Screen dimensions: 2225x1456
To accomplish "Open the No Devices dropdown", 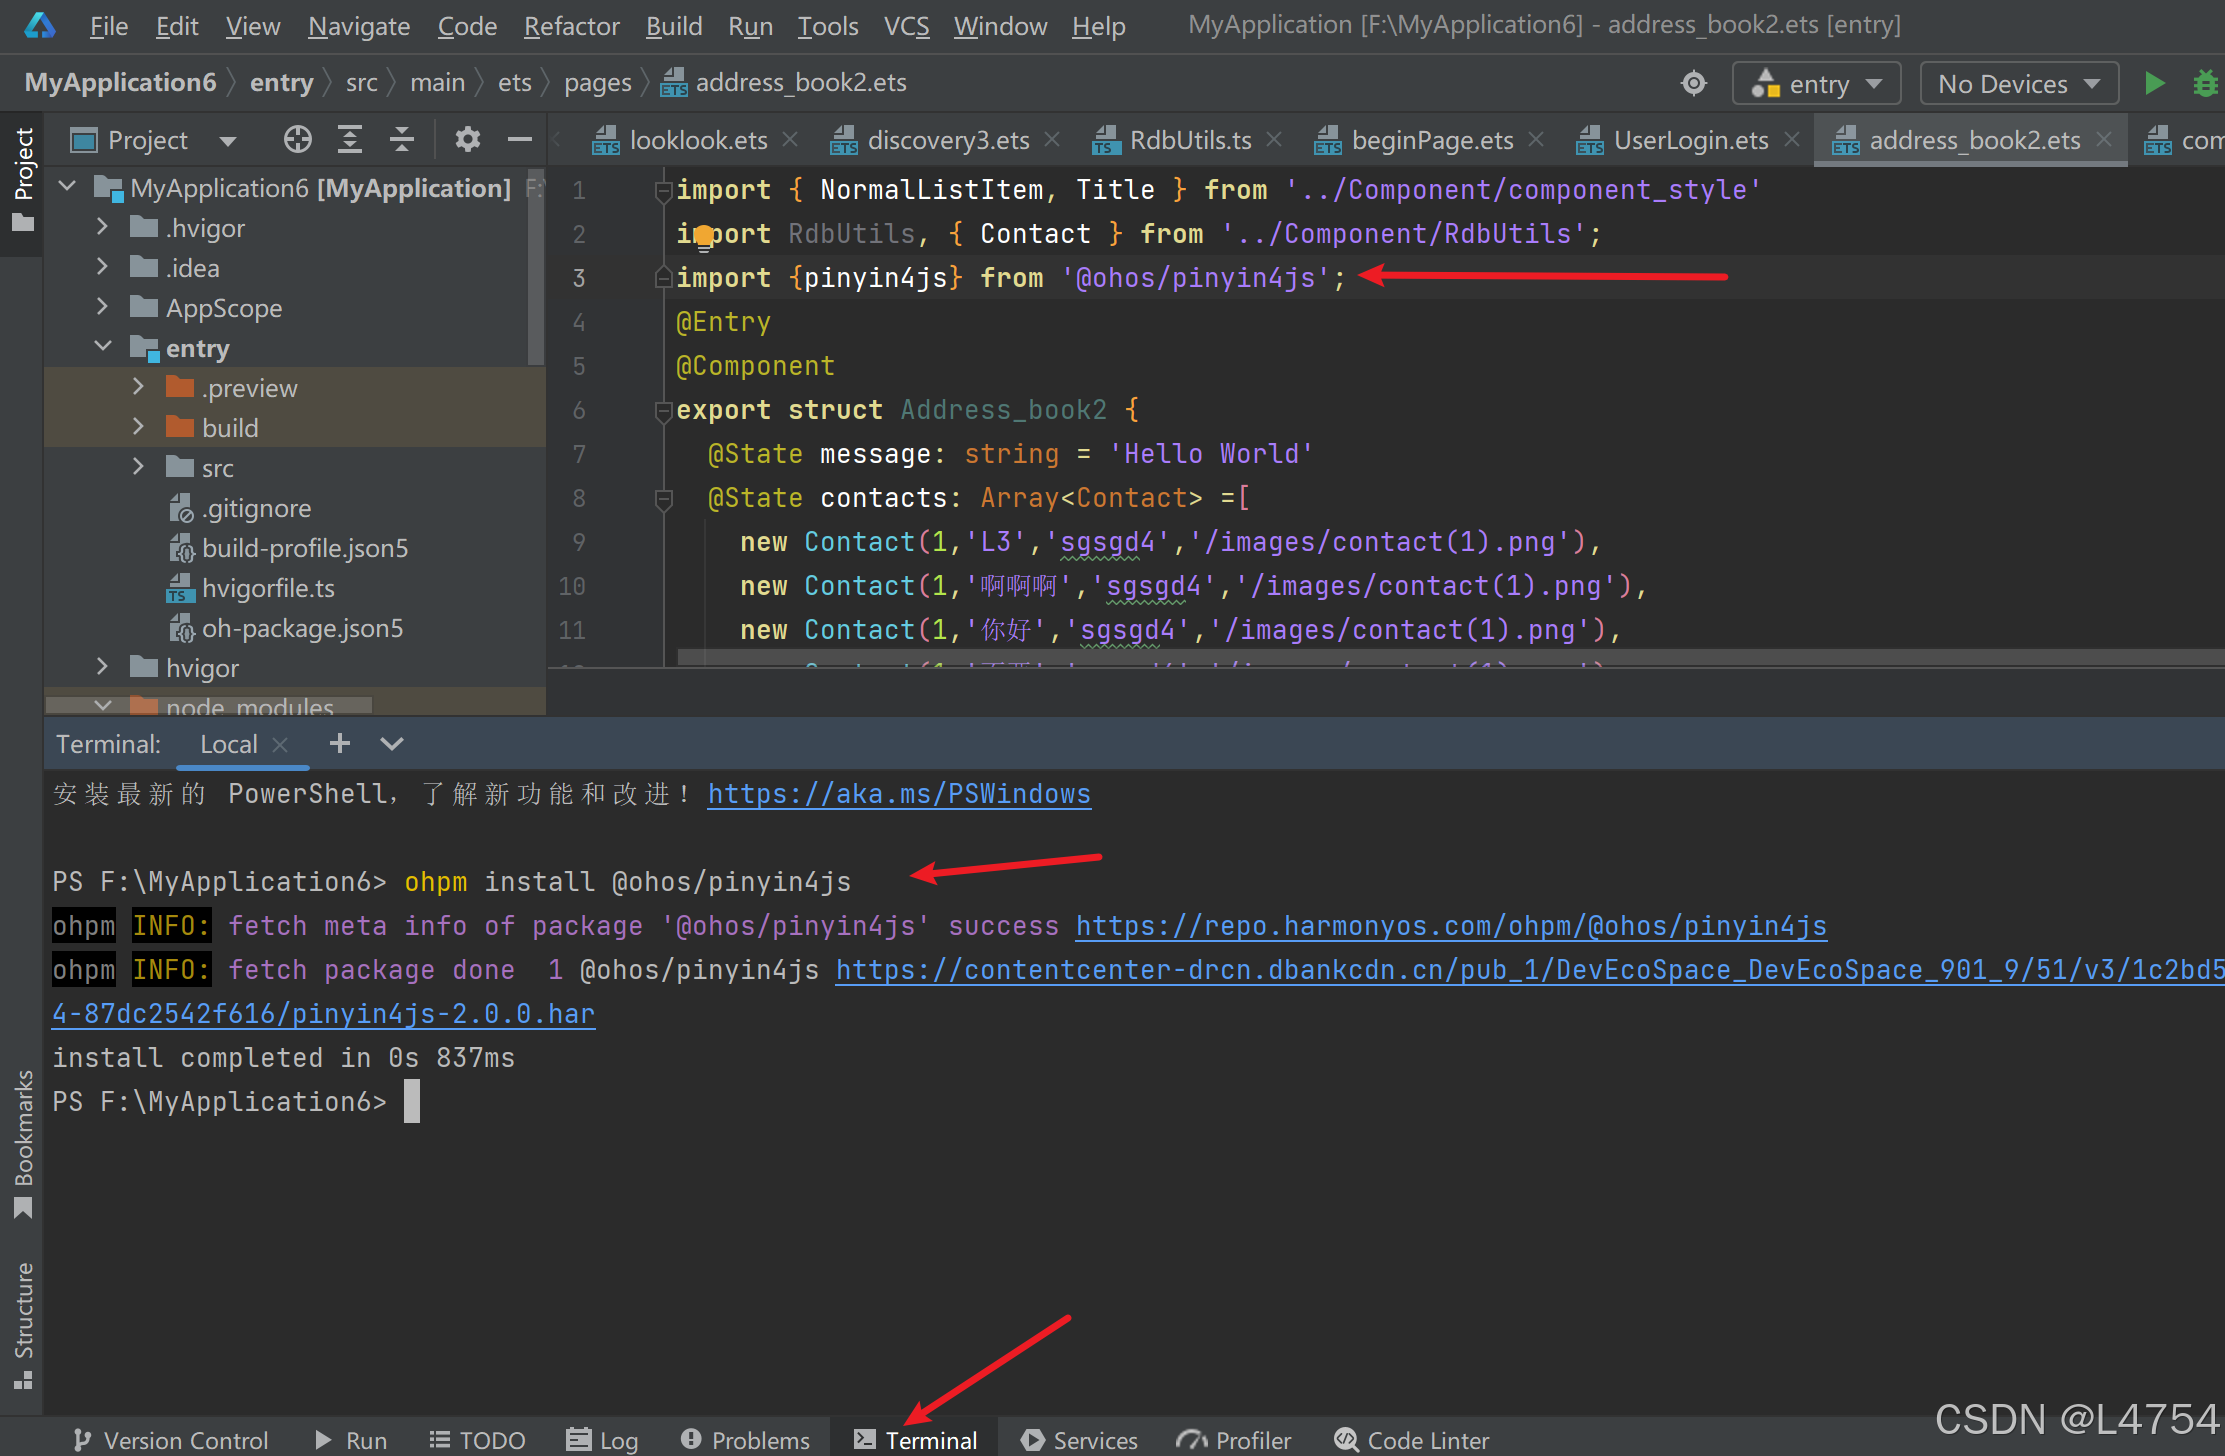I will tap(2019, 83).
